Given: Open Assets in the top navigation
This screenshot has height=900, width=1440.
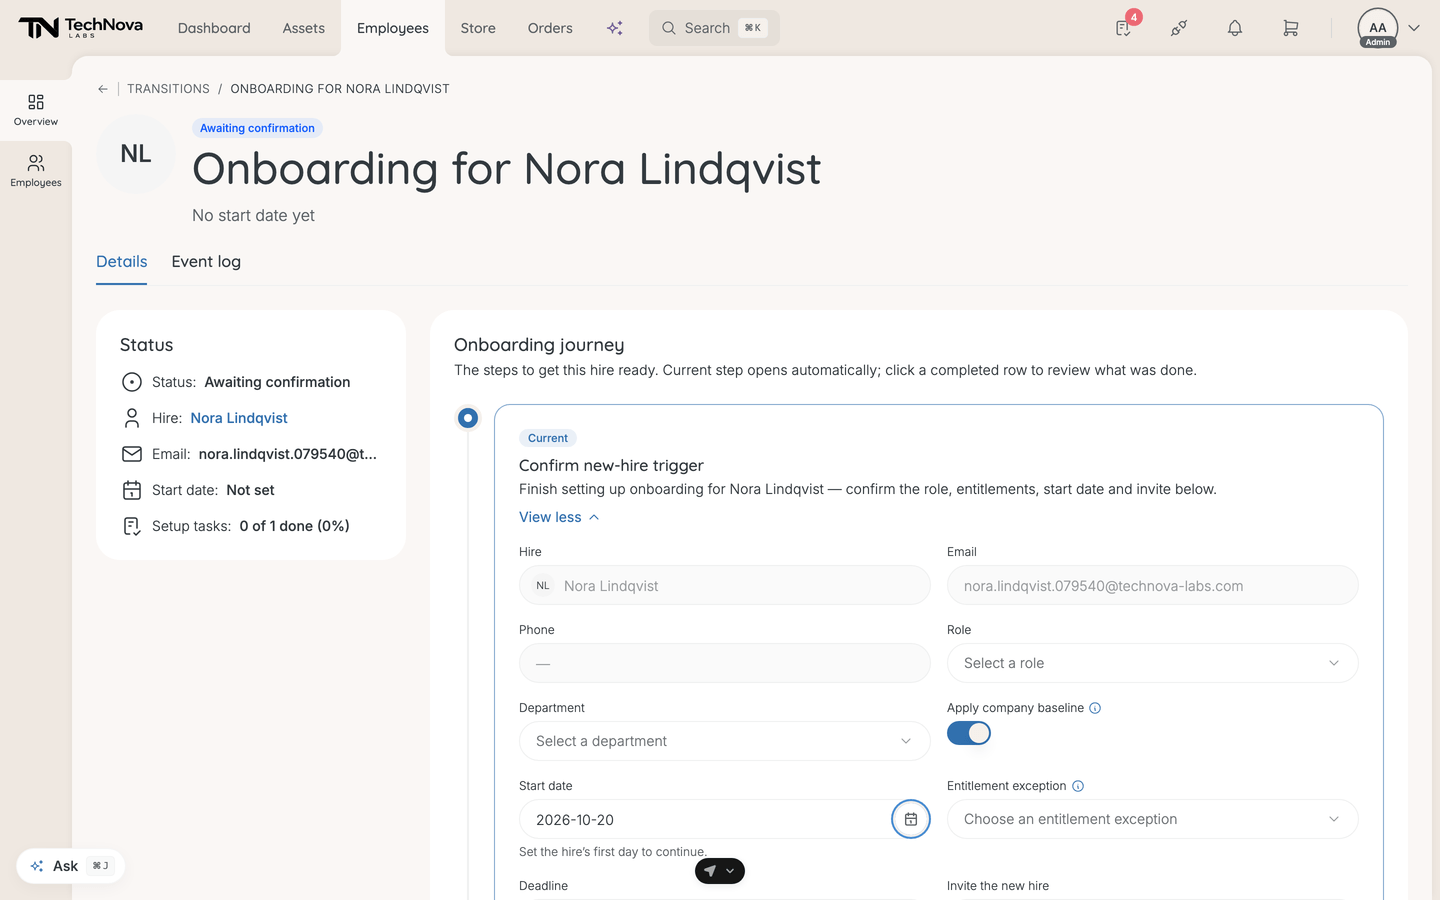Looking at the screenshot, I should tap(304, 28).
